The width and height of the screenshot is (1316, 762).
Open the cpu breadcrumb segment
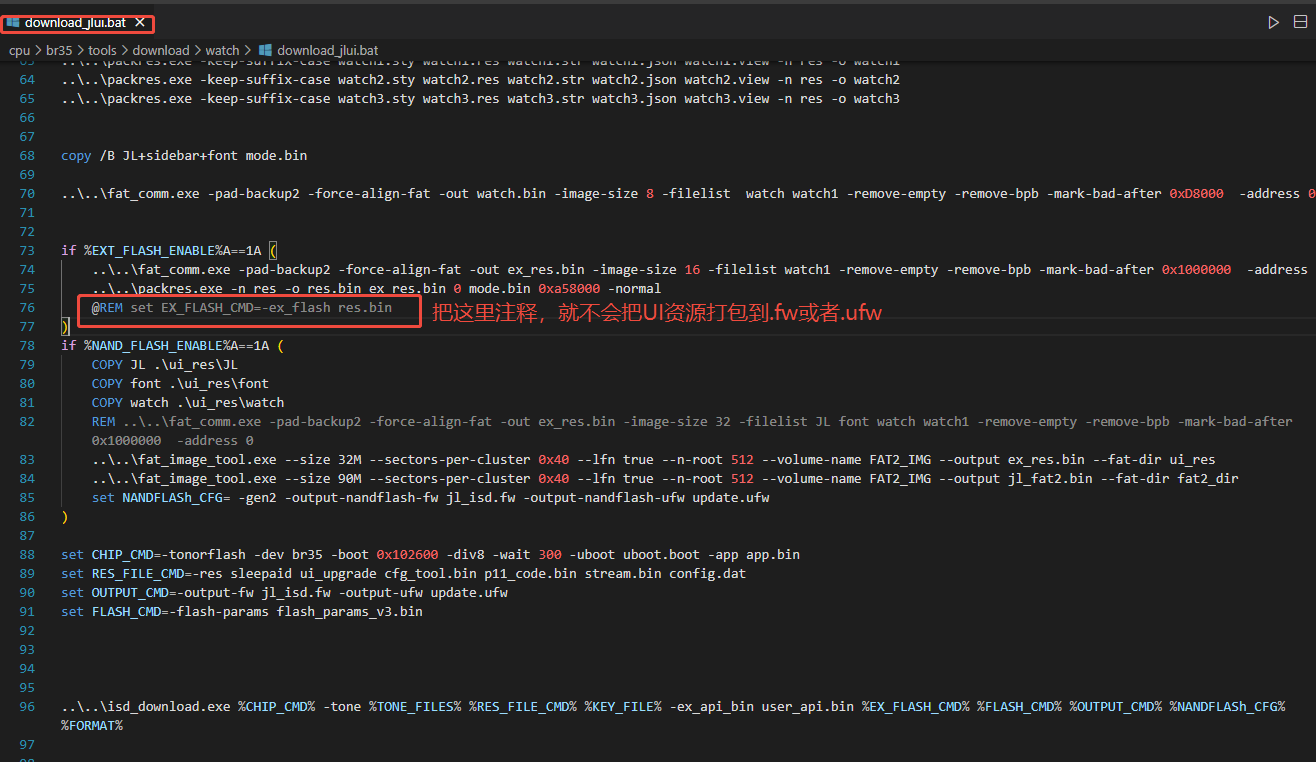coord(20,50)
